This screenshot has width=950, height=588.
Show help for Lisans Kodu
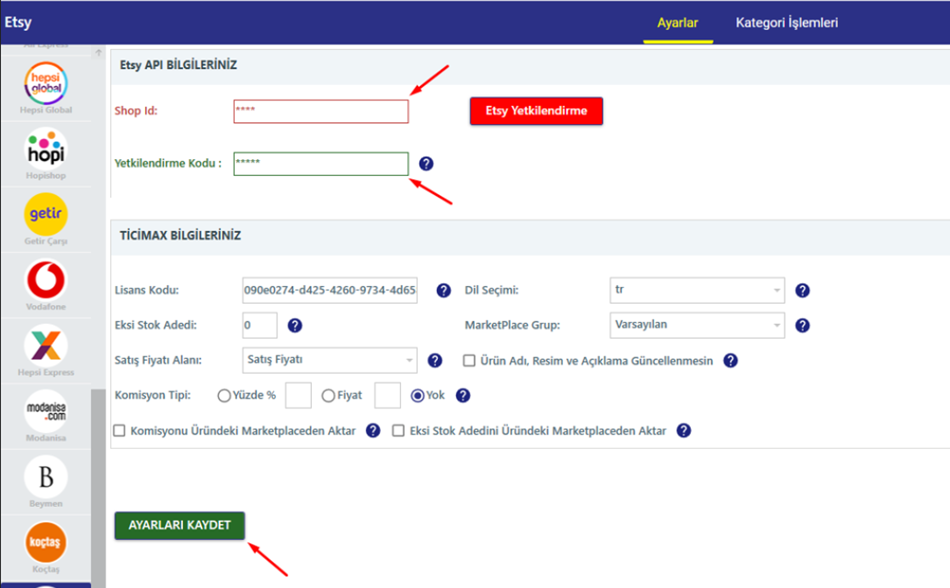(x=443, y=291)
